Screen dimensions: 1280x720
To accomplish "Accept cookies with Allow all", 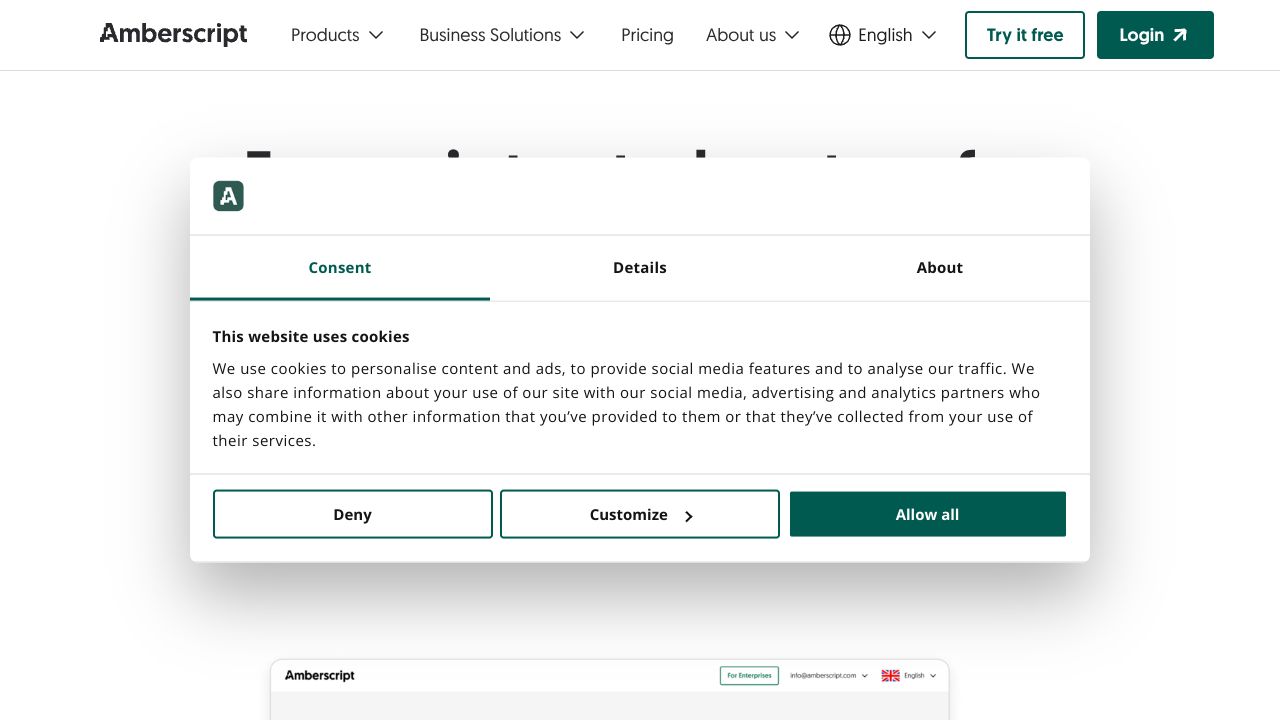I will pos(927,514).
